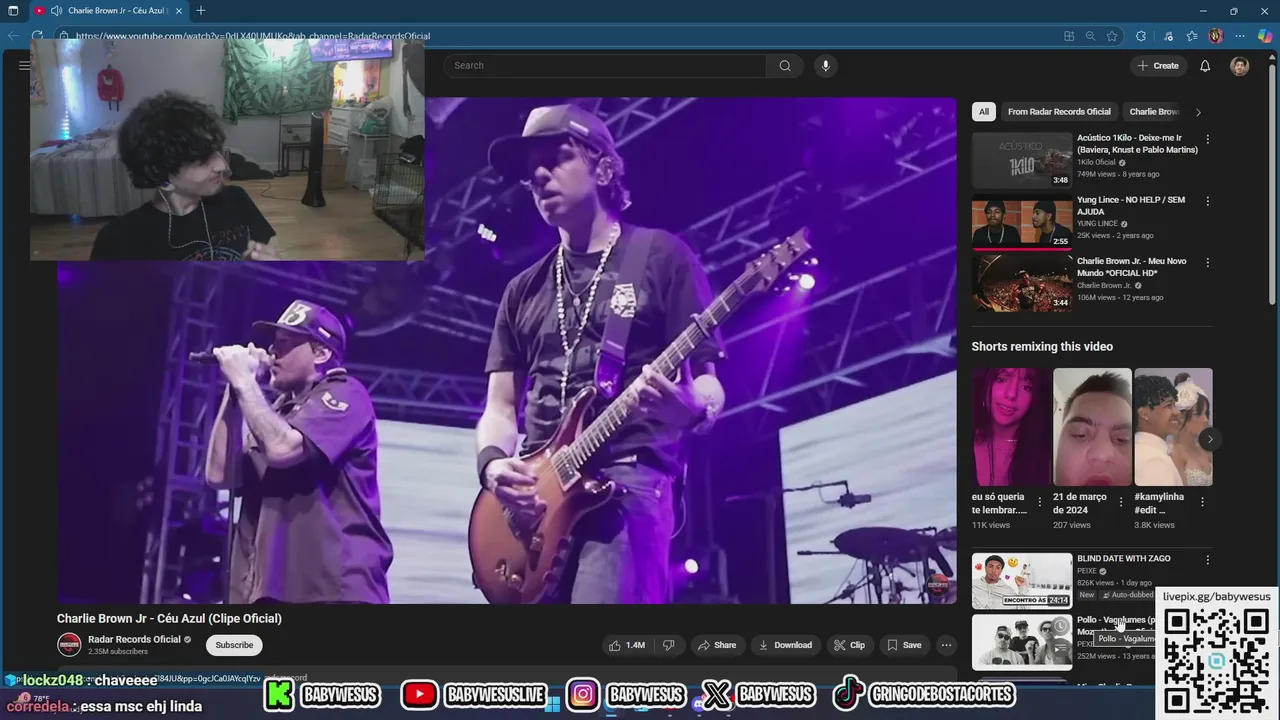Show more filter chips with right arrow

pyautogui.click(x=1198, y=112)
